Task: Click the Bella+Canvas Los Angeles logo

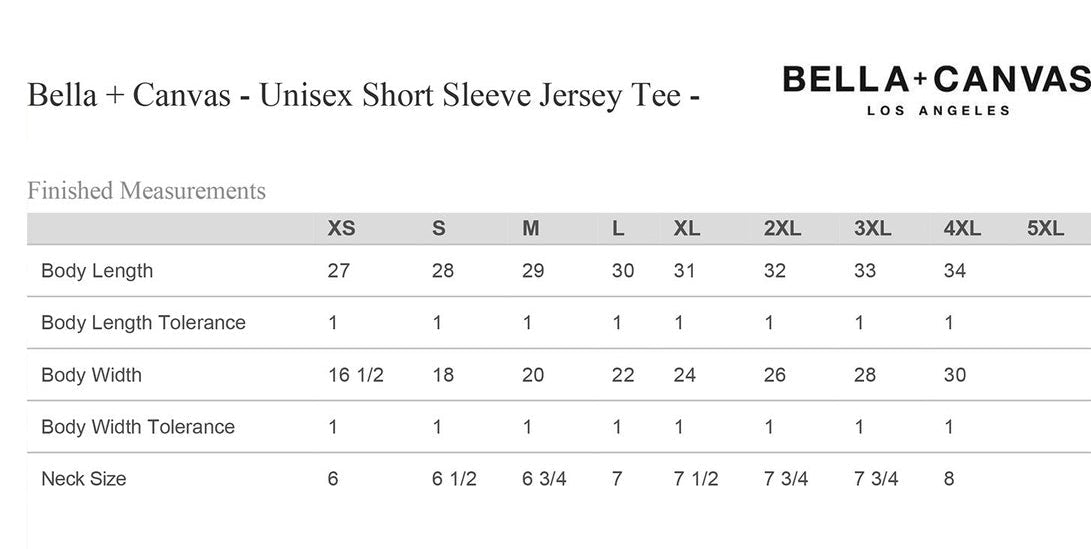Action: 936,88
